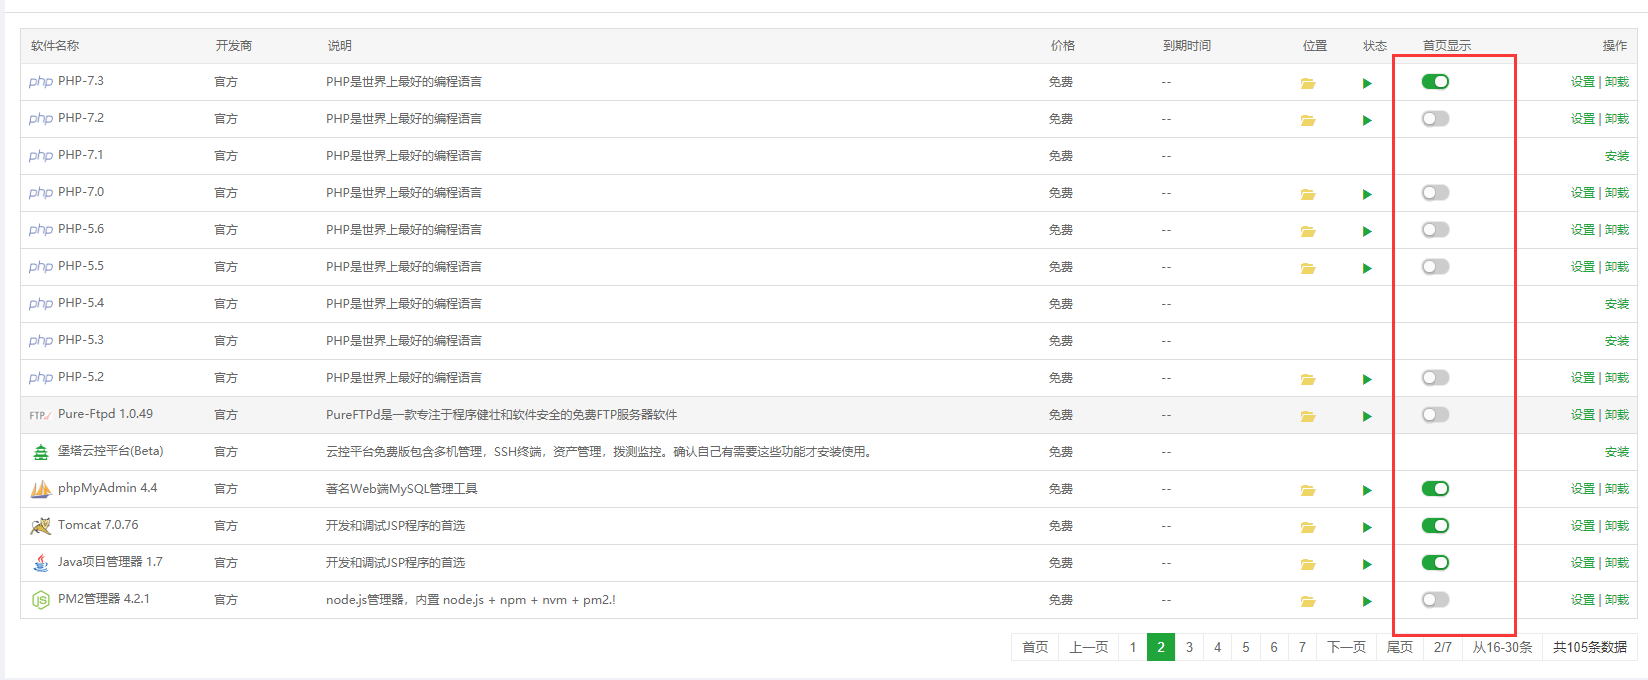Open folder icon for PM2管理器
This screenshot has height=680, width=1648.
(x=1308, y=601)
